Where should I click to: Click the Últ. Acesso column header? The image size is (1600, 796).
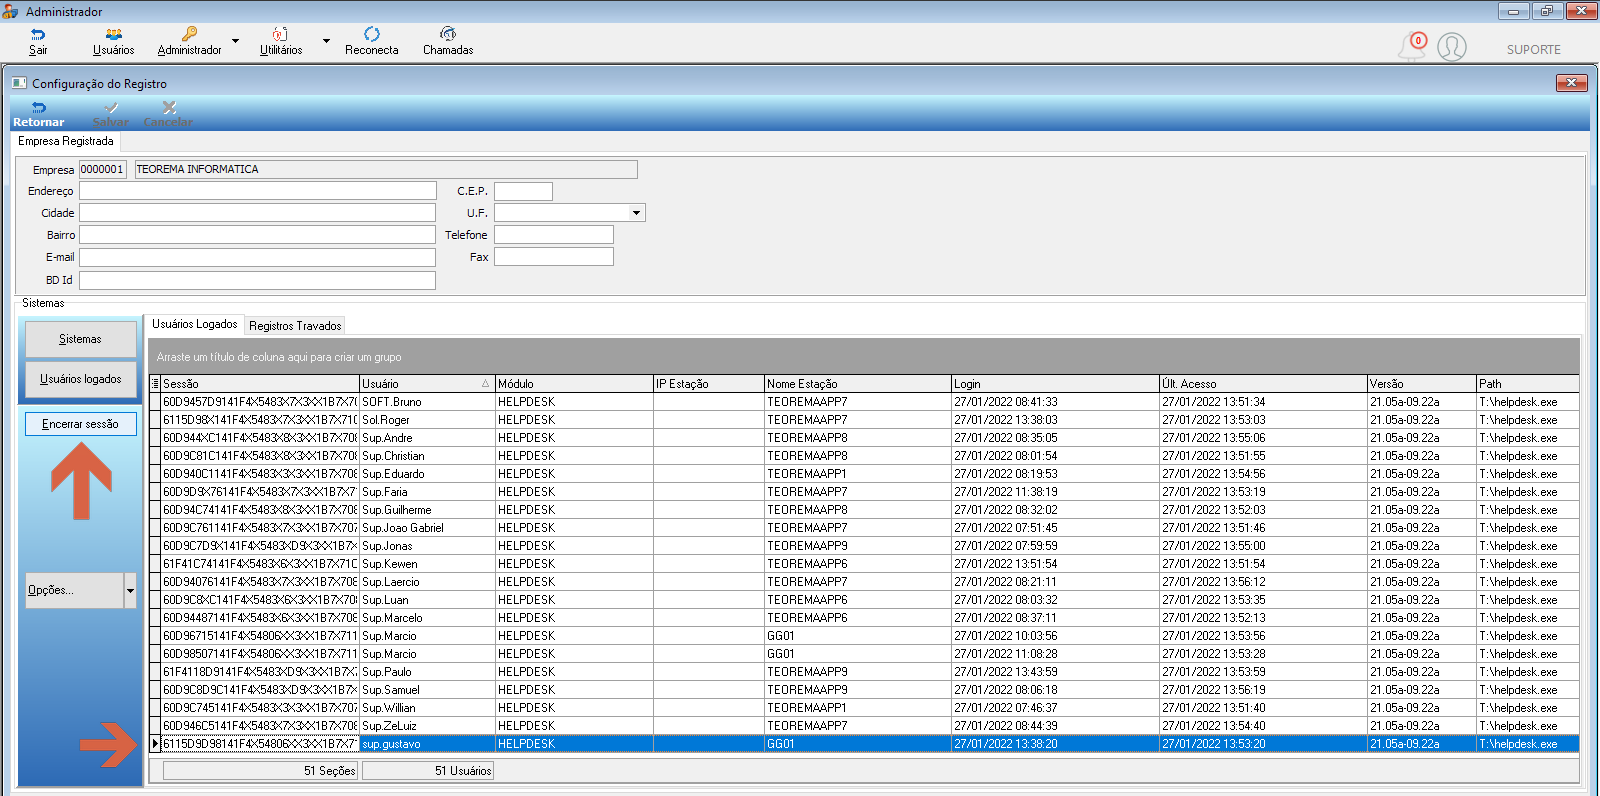pyautogui.click(x=1263, y=384)
